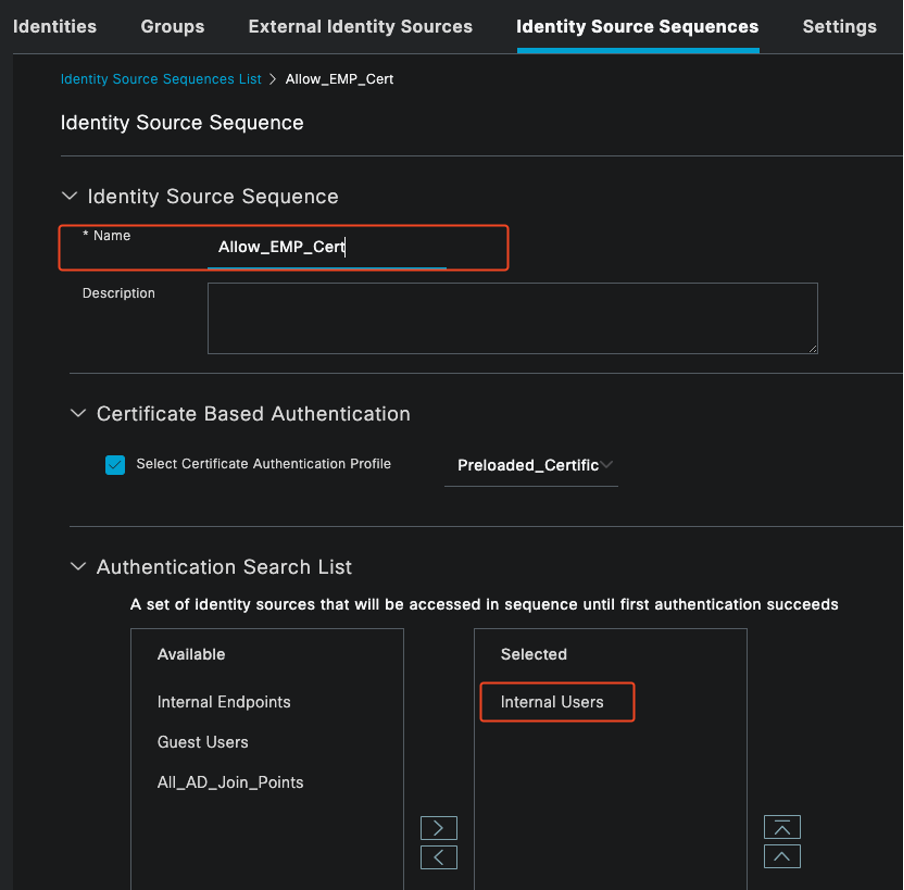Collapse Certificate Based Authentication section
Viewport: 904px width, 890px height.
pyautogui.click(x=78, y=413)
